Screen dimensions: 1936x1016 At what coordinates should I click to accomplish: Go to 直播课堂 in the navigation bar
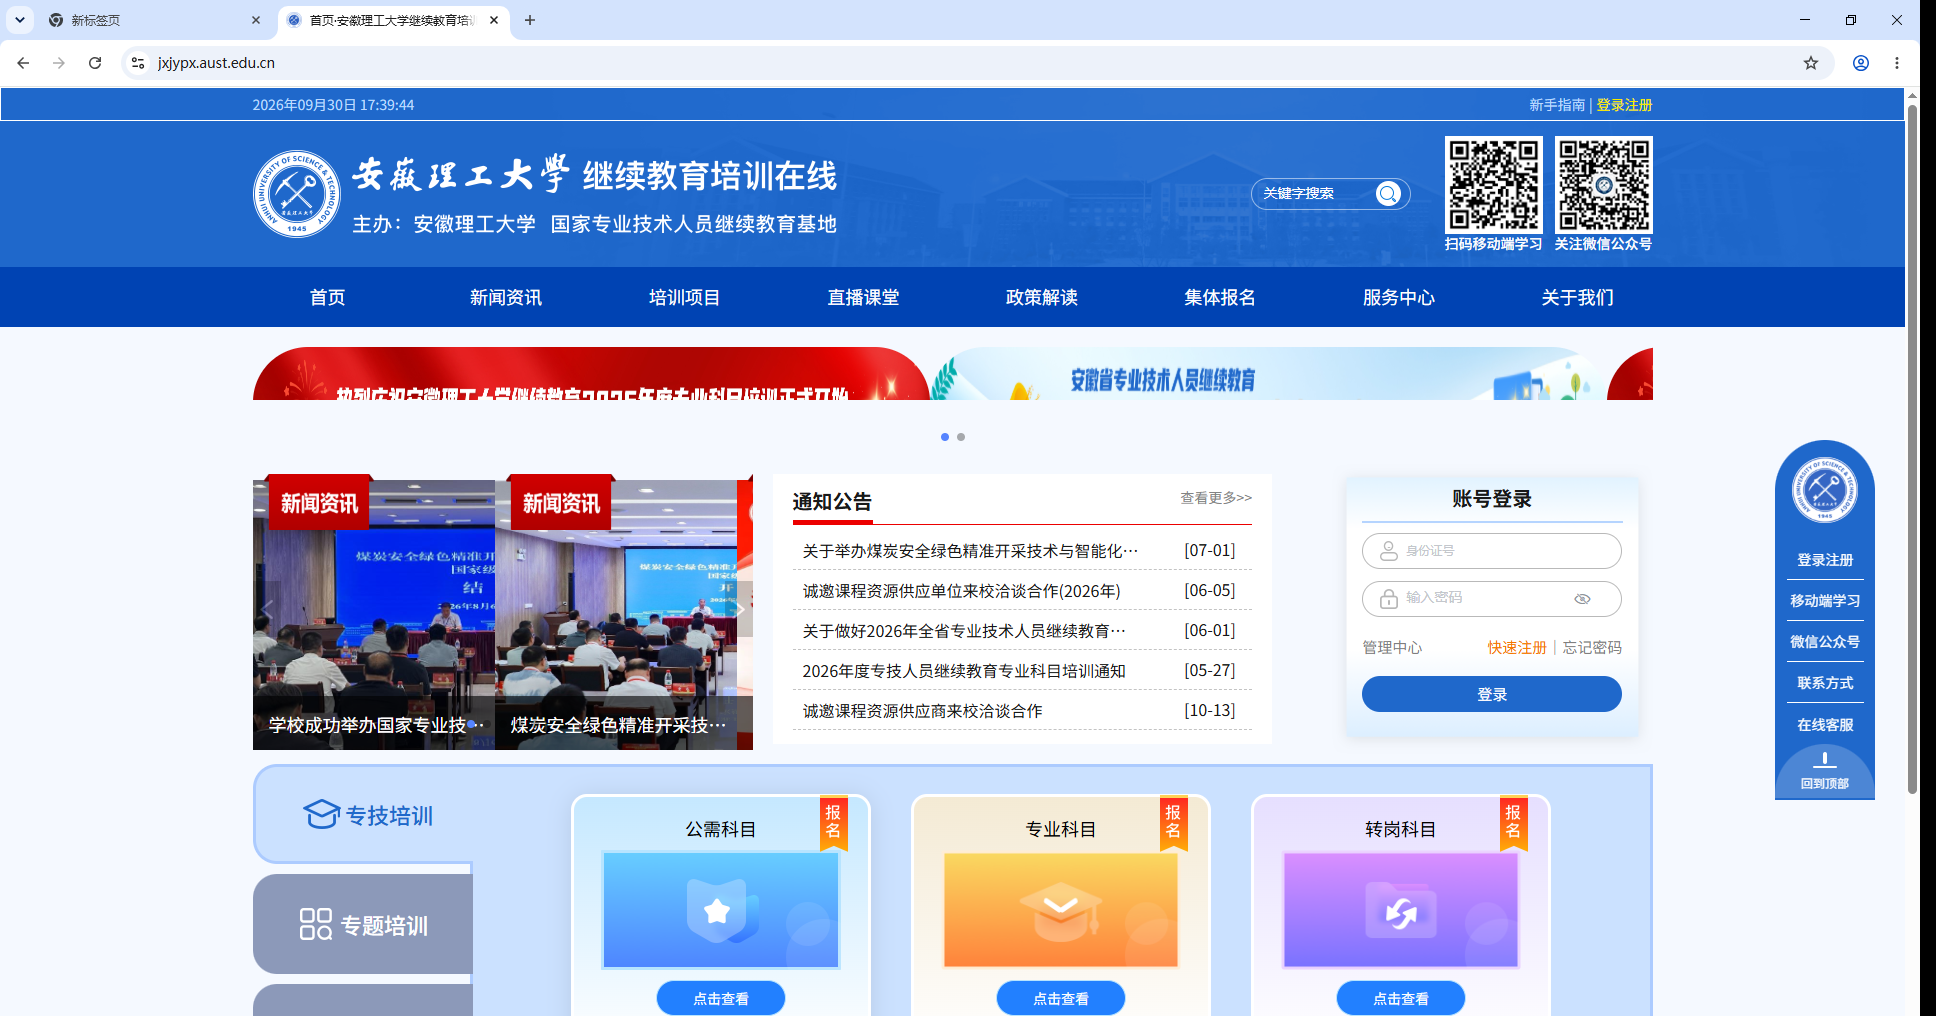(863, 298)
